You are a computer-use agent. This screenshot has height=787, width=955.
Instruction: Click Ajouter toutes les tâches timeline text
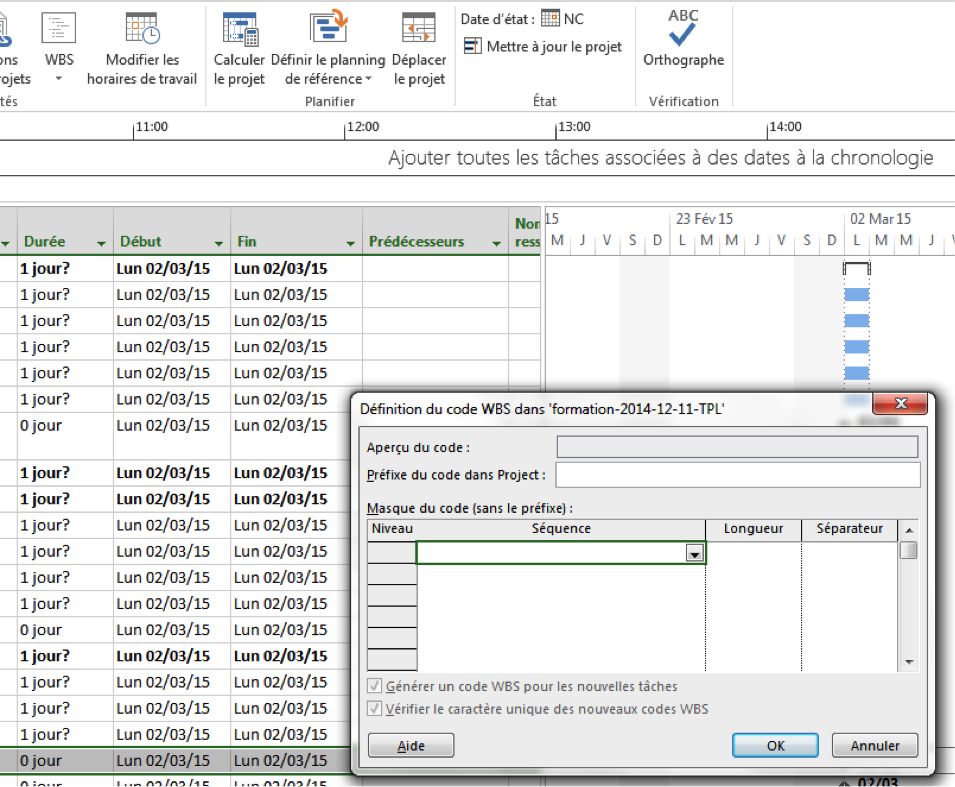[661, 158]
